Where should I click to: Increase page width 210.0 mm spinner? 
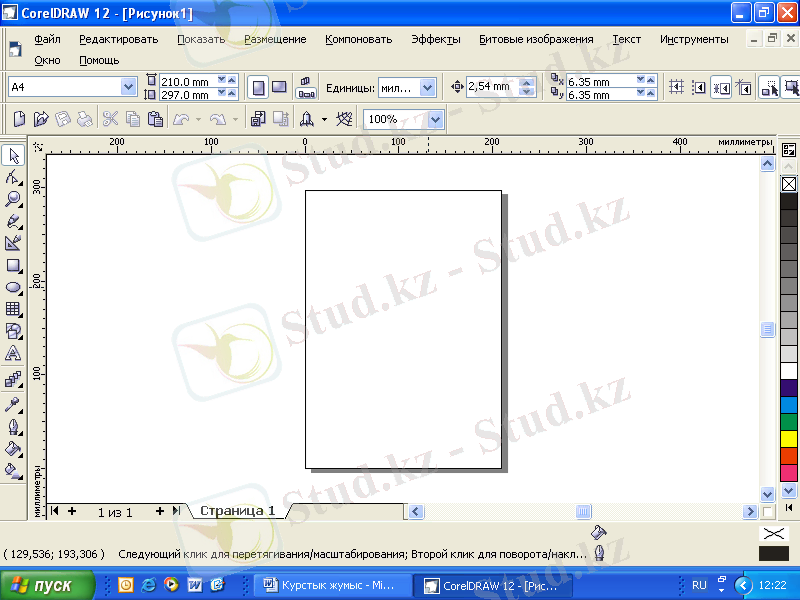[232, 80]
